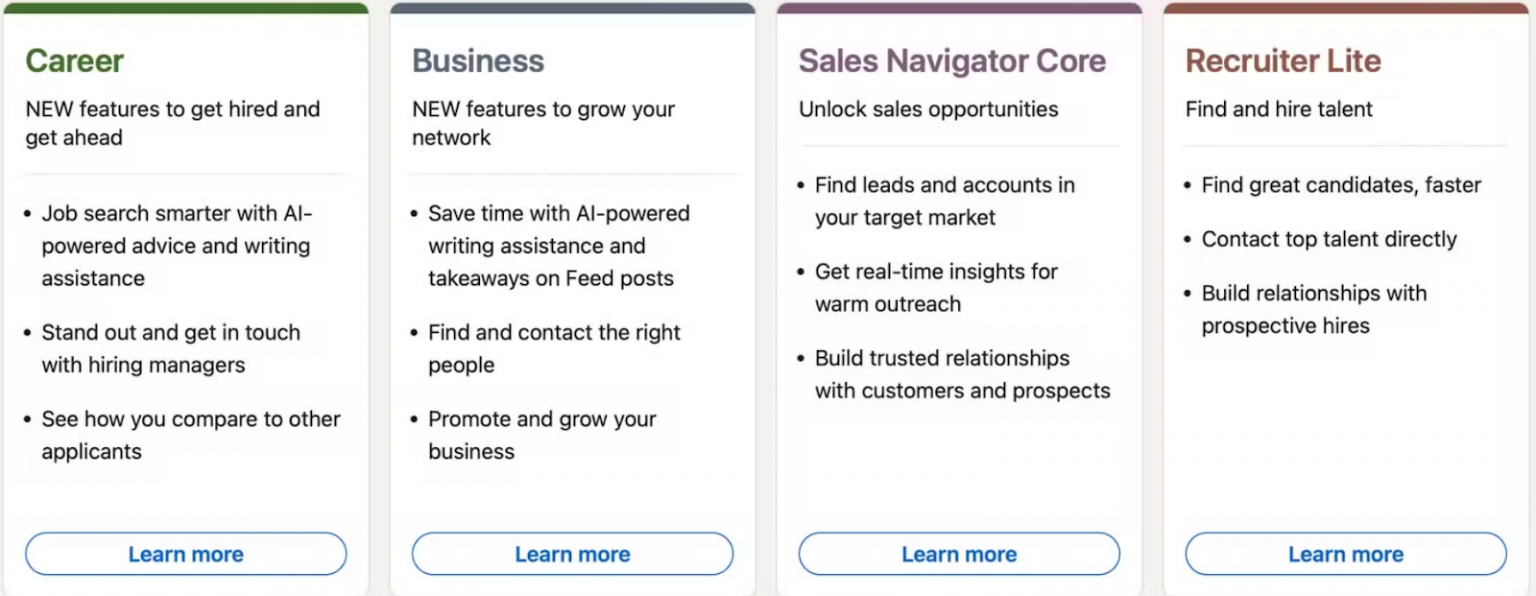
Task: Click the 'Contact top talent directly' bullet point
Action: pos(1330,239)
